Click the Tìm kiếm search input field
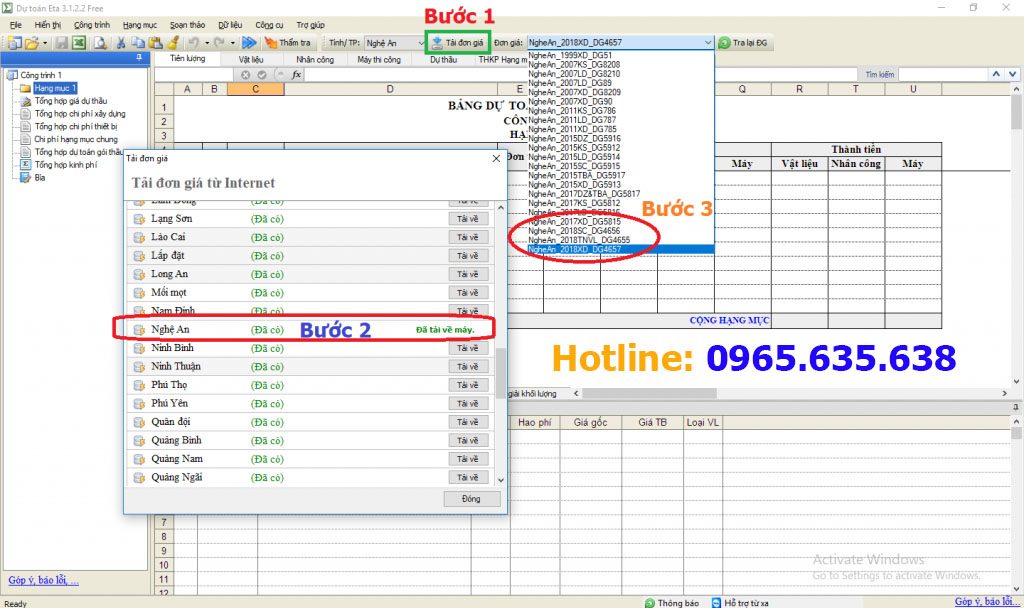 tap(940, 75)
